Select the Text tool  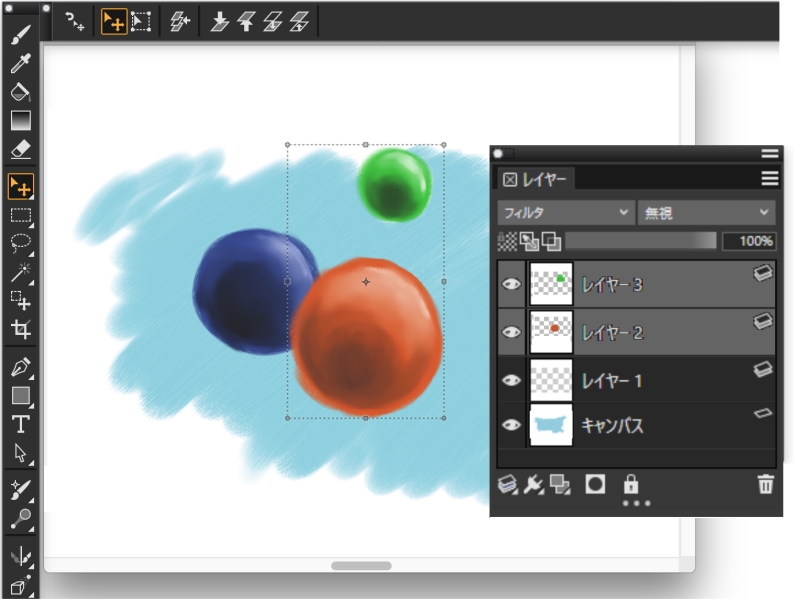tap(20, 424)
